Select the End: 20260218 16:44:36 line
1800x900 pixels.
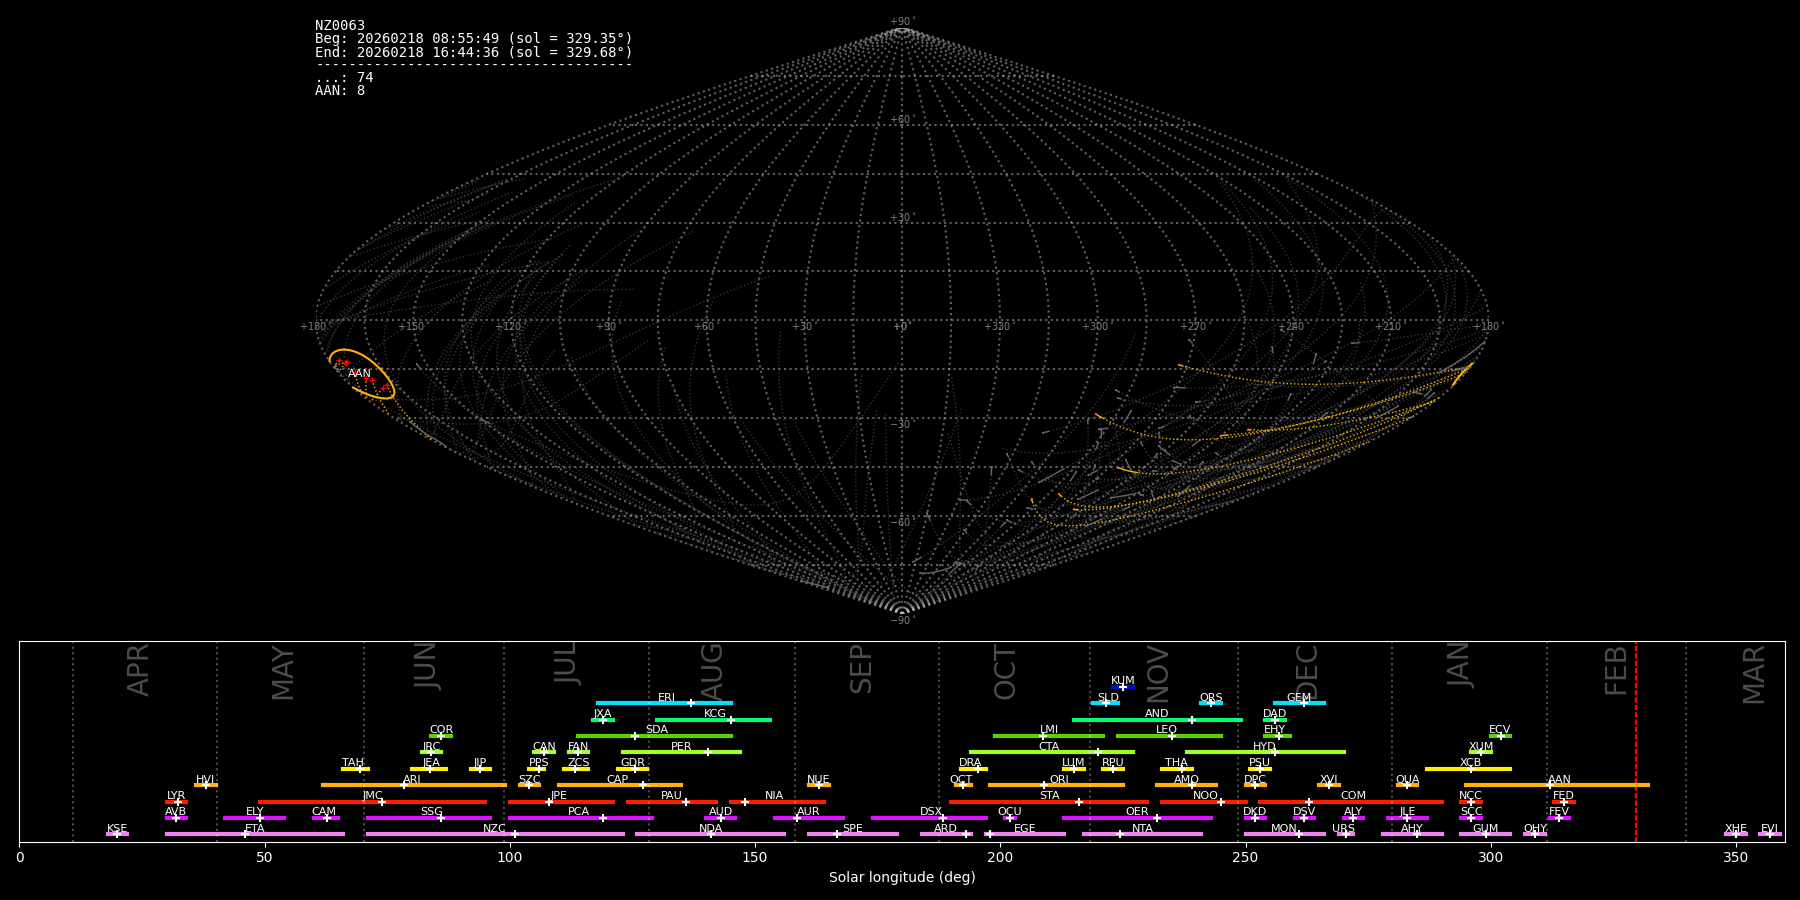click(x=473, y=52)
